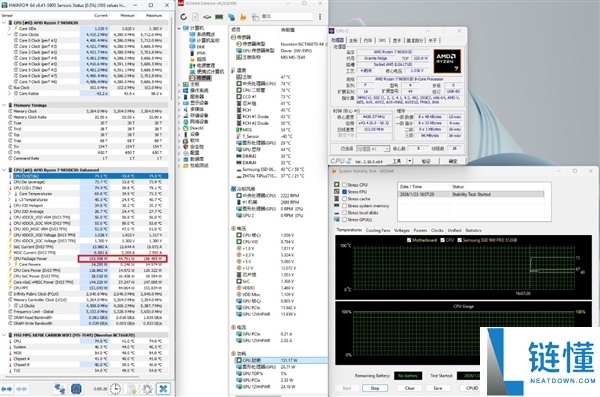The image size is (600, 397).
Task: Open SPD tab in CPU-Z
Action: point(382,40)
